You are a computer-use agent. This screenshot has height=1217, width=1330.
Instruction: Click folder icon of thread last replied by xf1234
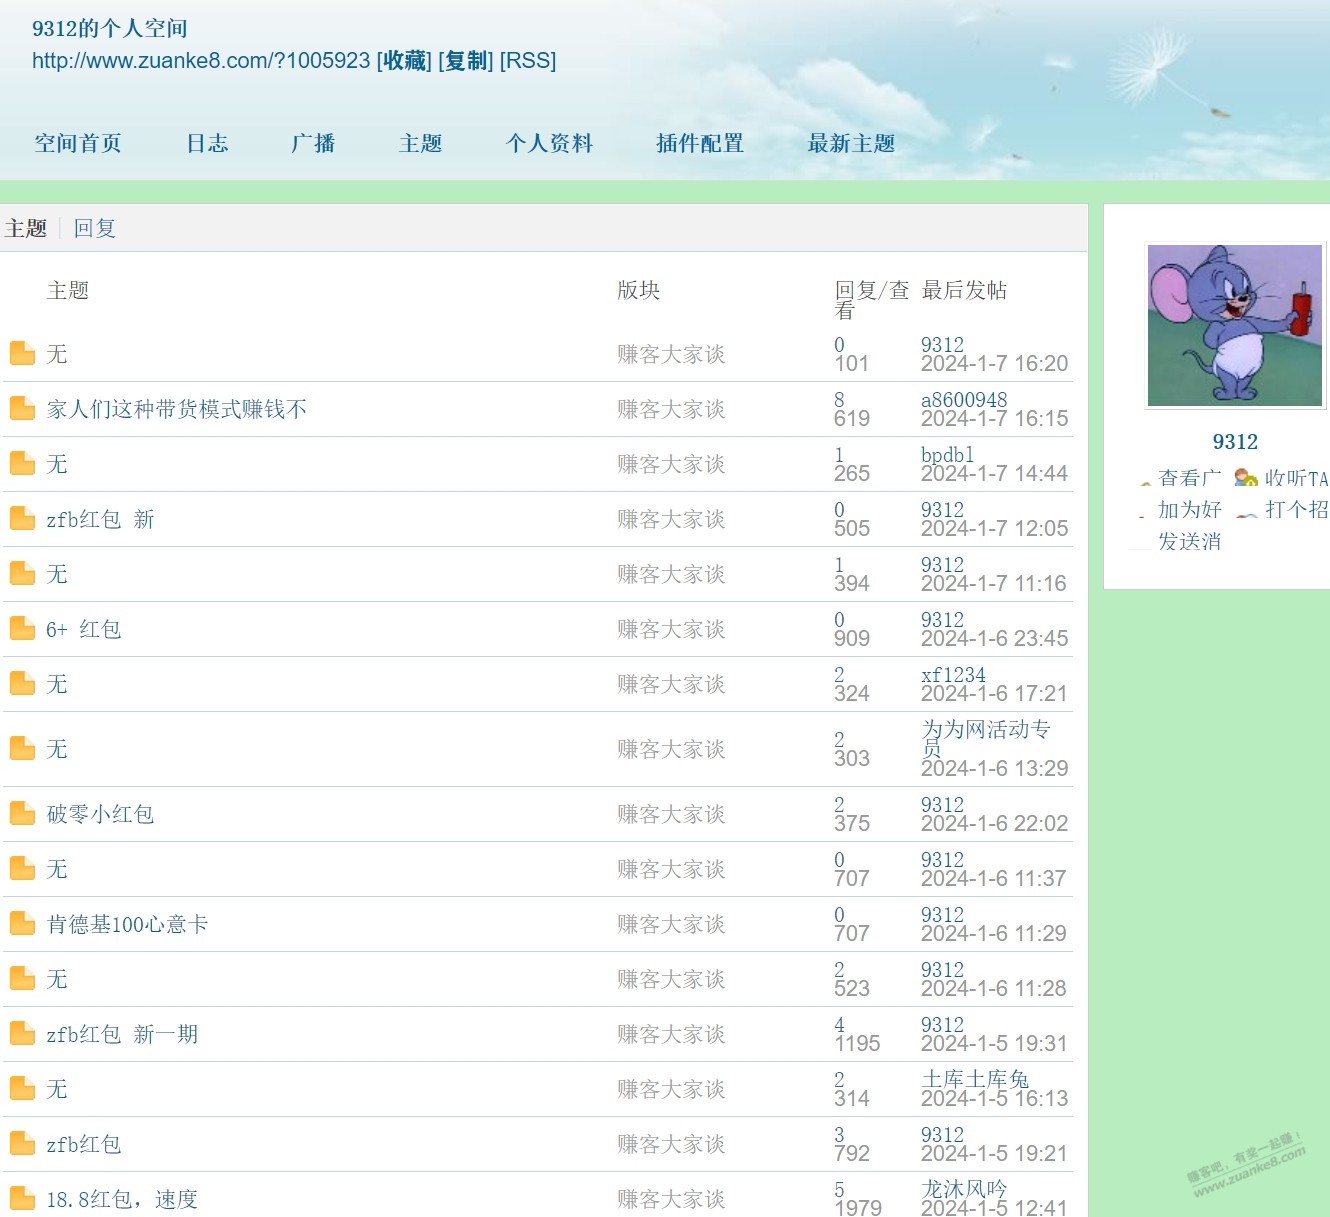[x=22, y=683]
